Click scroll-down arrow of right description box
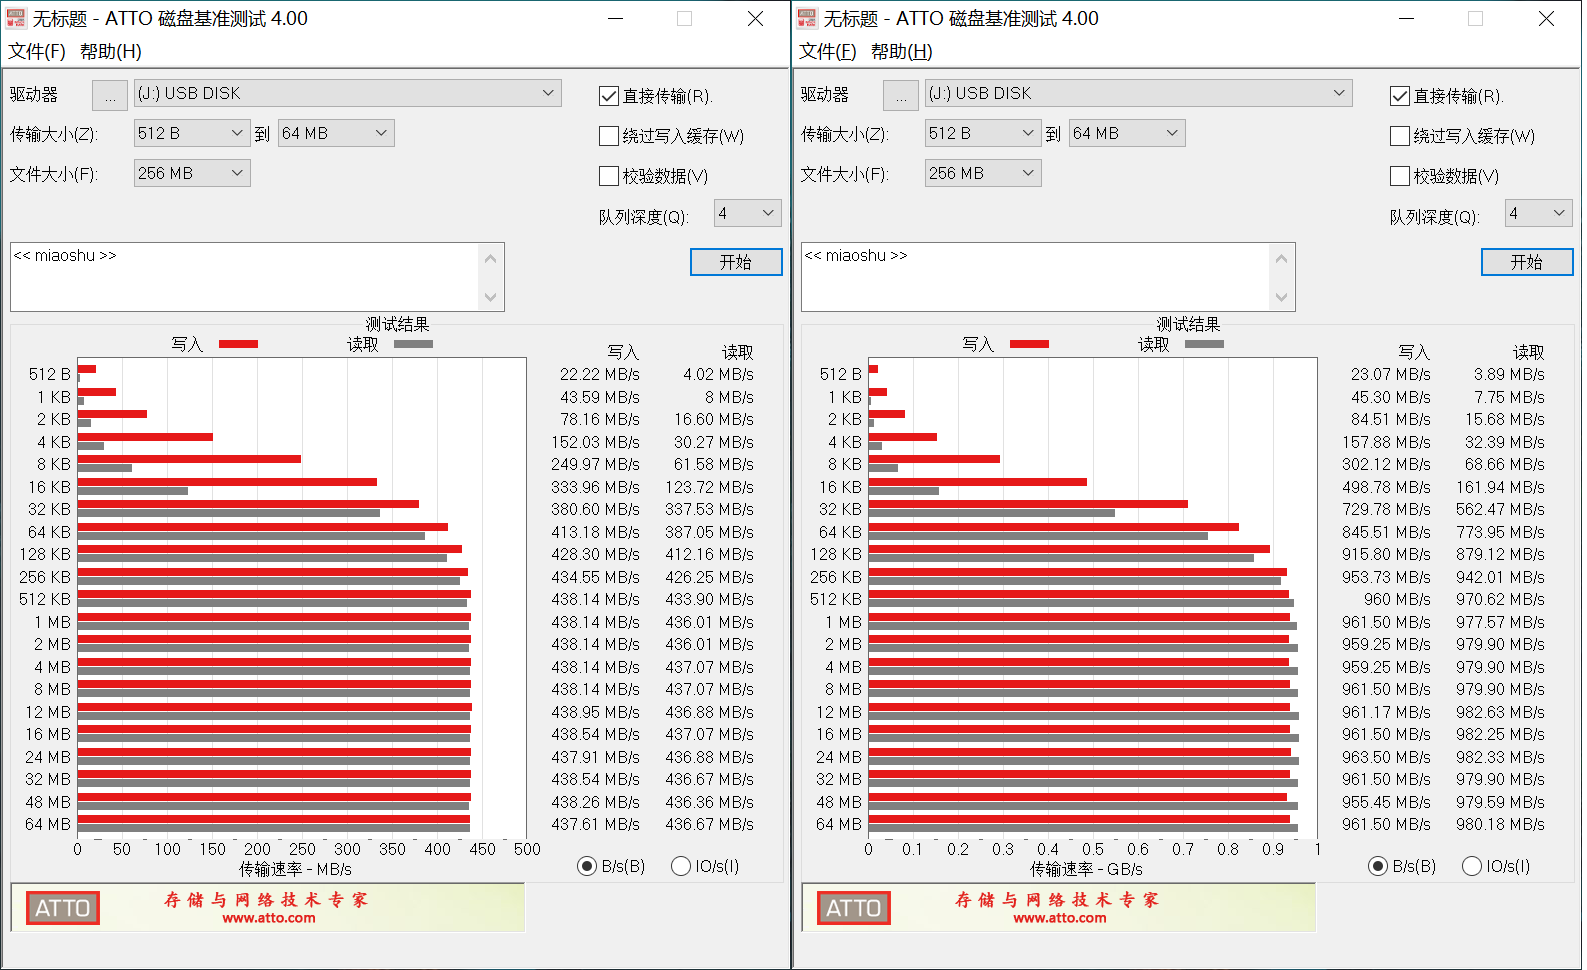 pos(1281,297)
